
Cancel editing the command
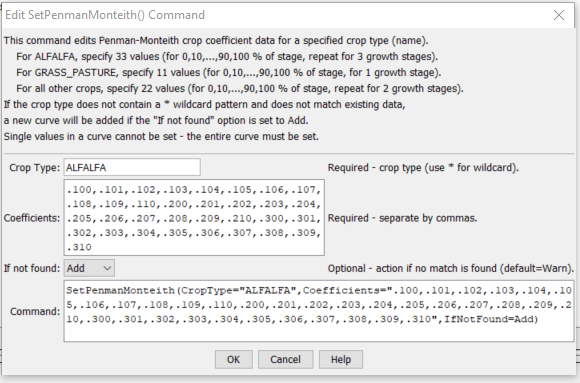[286, 359]
